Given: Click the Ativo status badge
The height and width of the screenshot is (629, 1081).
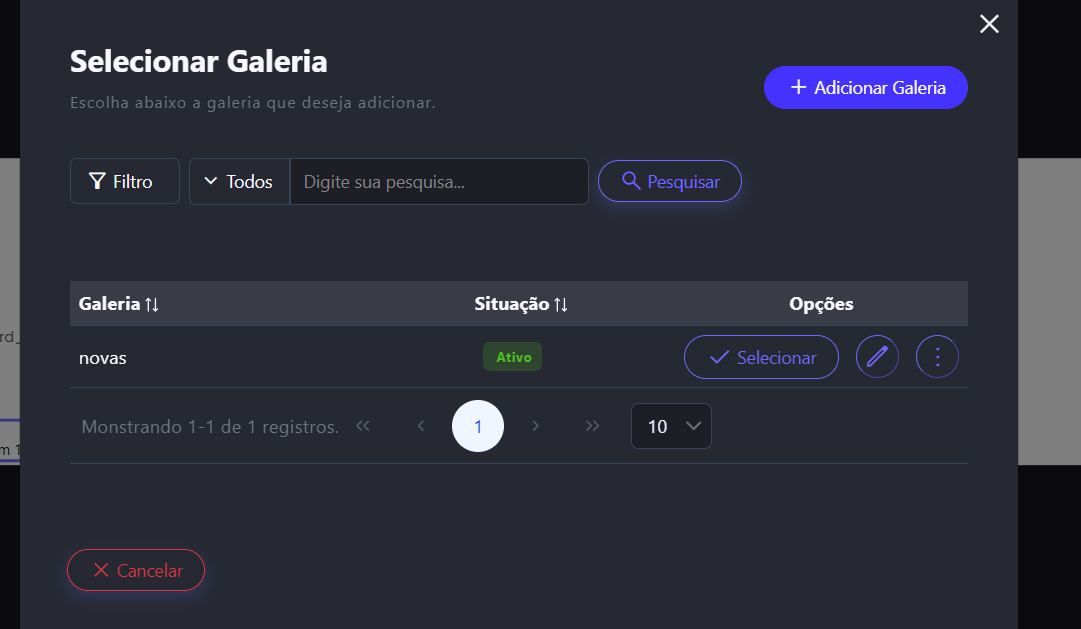Looking at the screenshot, I should click(512, 357).
